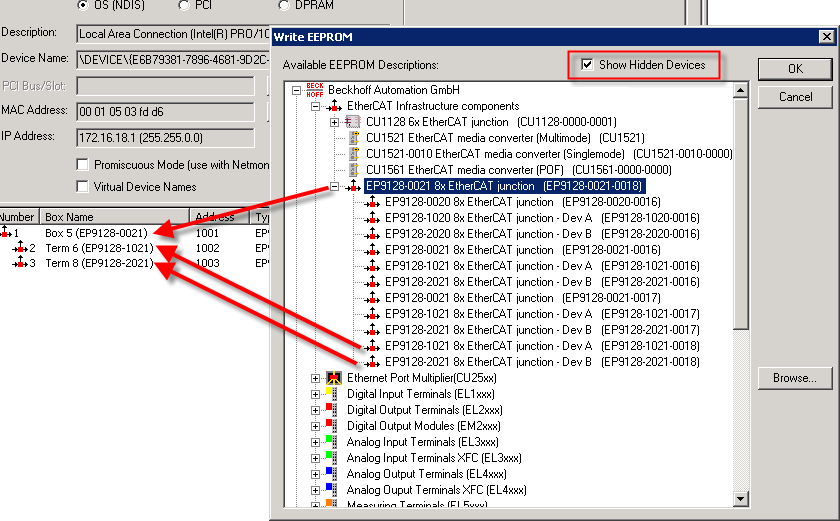
Task: Uncheck the Show Hidden Devices checkbox
Action: tap(587, 65)
